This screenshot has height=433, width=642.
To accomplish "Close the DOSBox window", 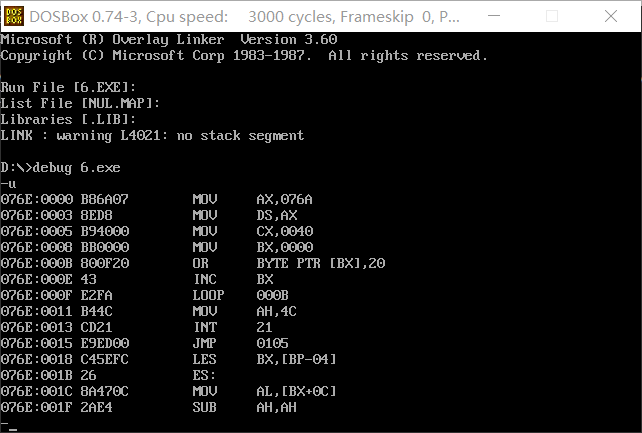I will point(610,16).
